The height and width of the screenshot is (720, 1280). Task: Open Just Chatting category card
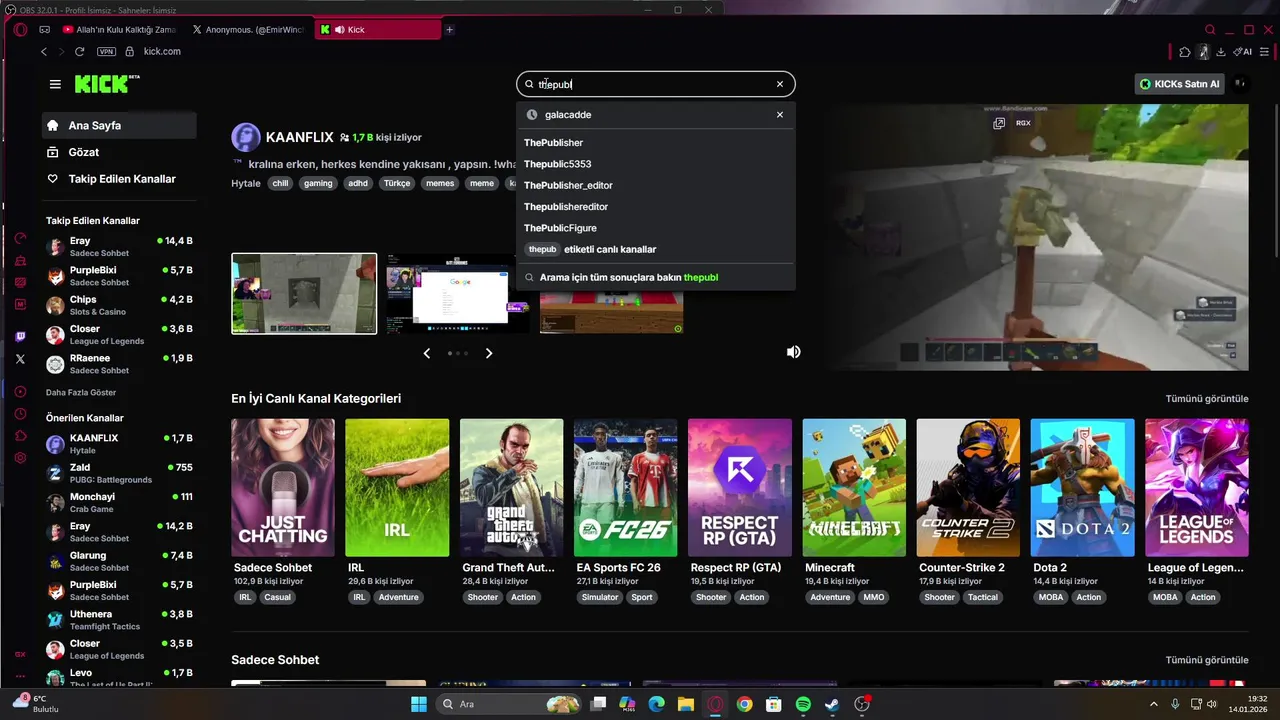[283, 487]
